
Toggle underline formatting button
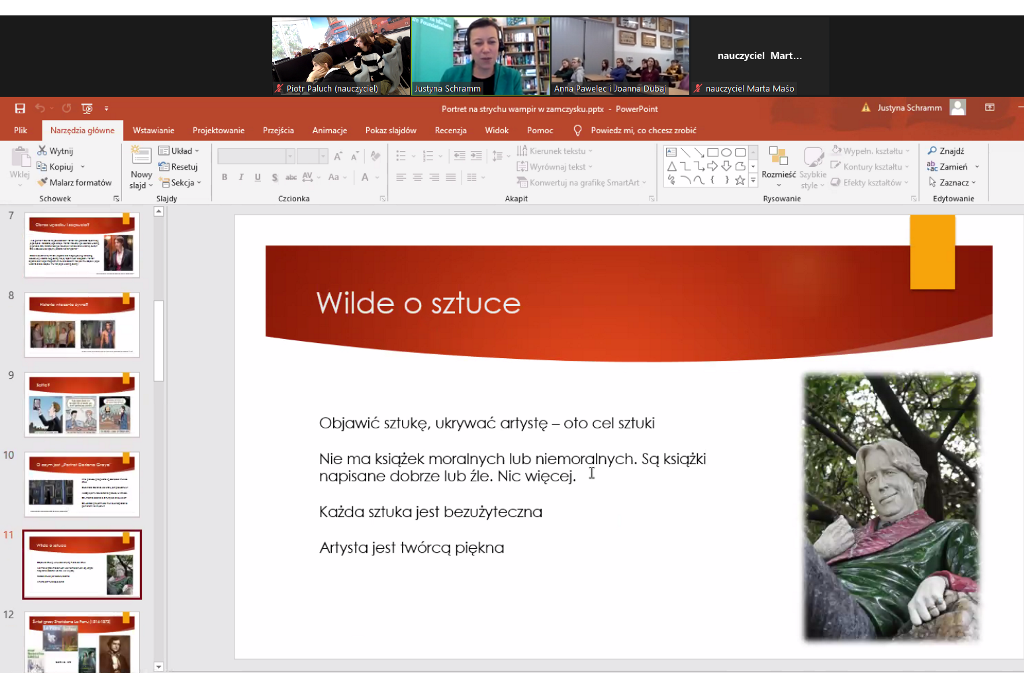257,178
